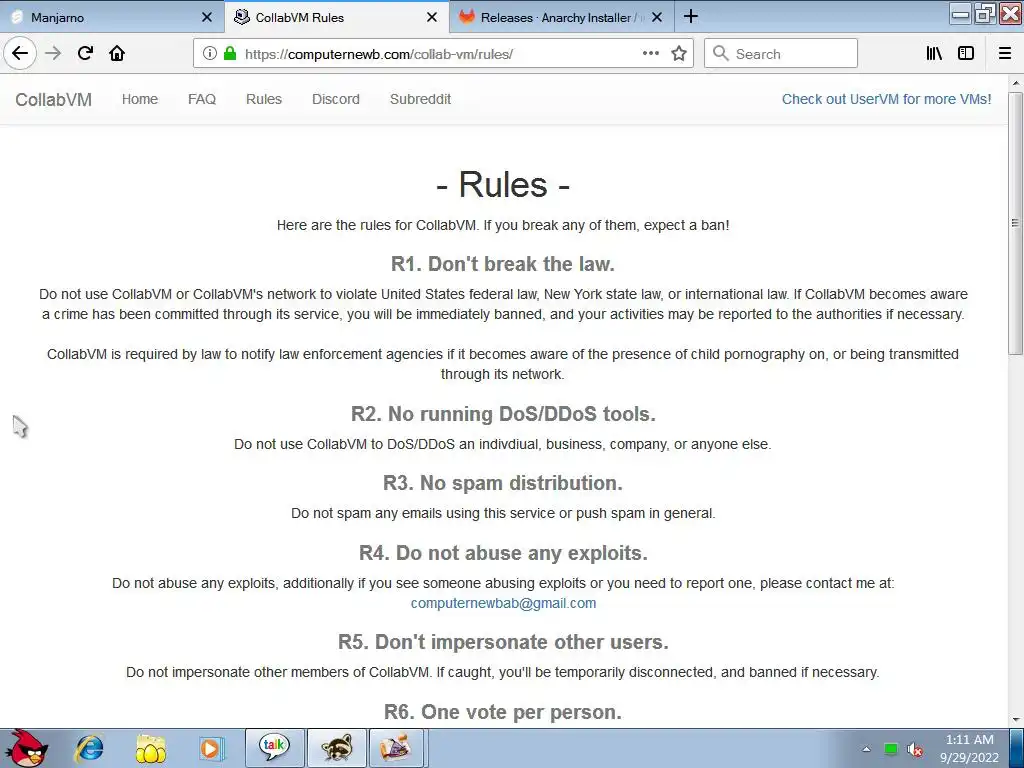Click the R1. Don't break the law heading
Screen dimensions: 1024x768
point(503,264)
